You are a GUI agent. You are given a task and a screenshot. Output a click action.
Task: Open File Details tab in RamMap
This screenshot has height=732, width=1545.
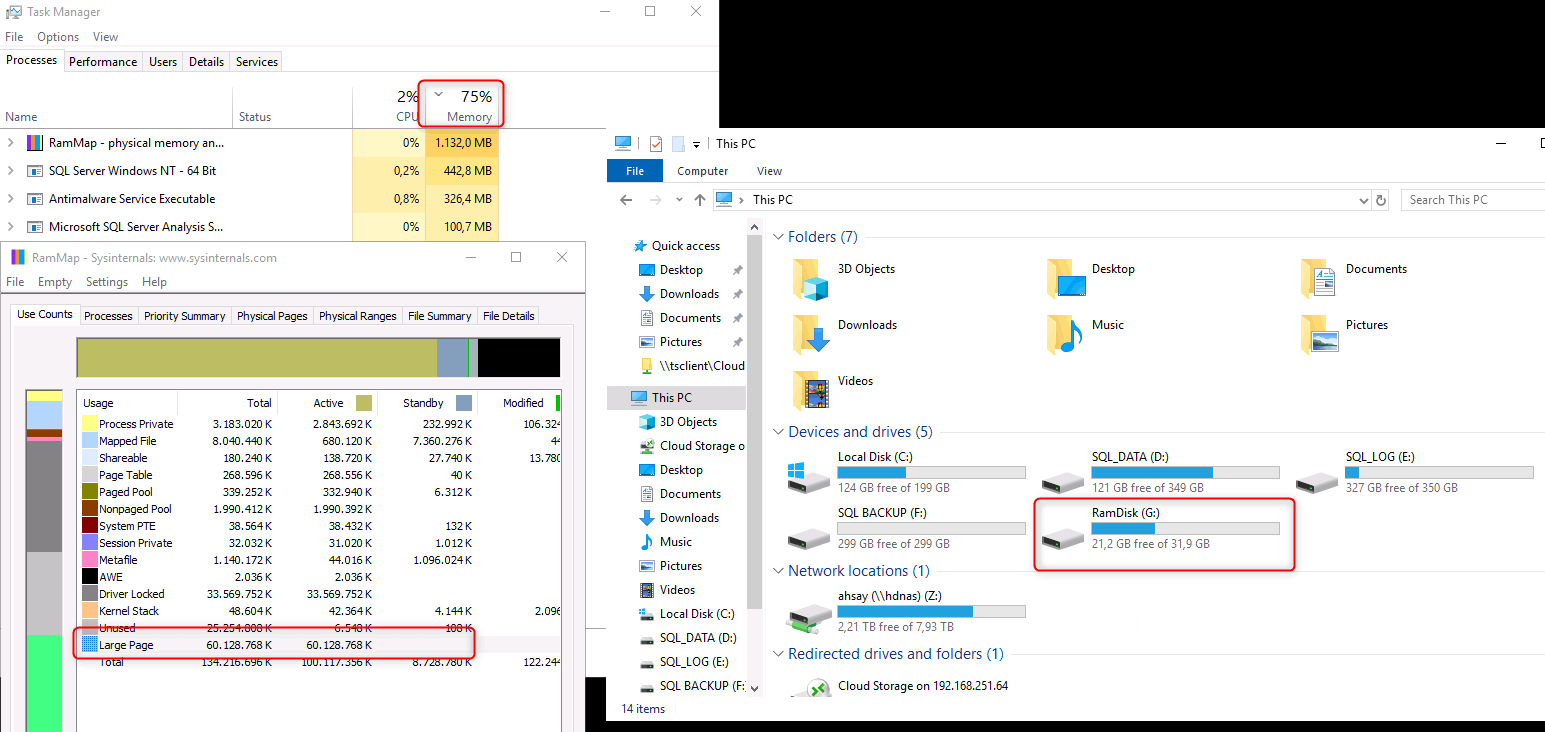(x=508, y=316)
